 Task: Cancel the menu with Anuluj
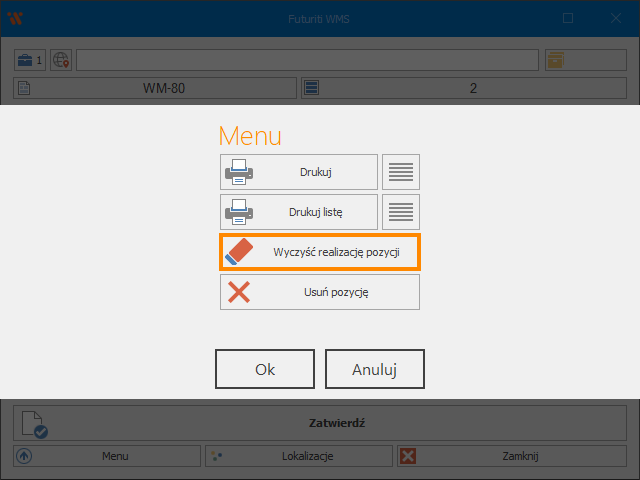[375, 369]
